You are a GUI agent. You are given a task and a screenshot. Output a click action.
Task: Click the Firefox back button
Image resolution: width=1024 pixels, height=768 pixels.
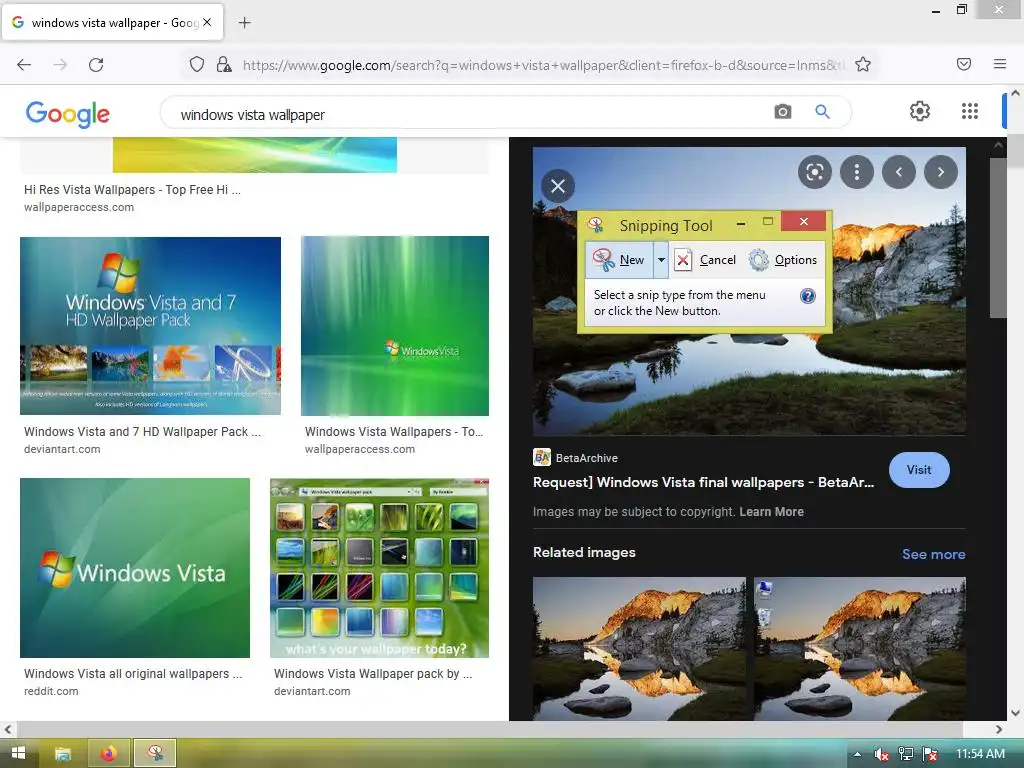(24, 65)
